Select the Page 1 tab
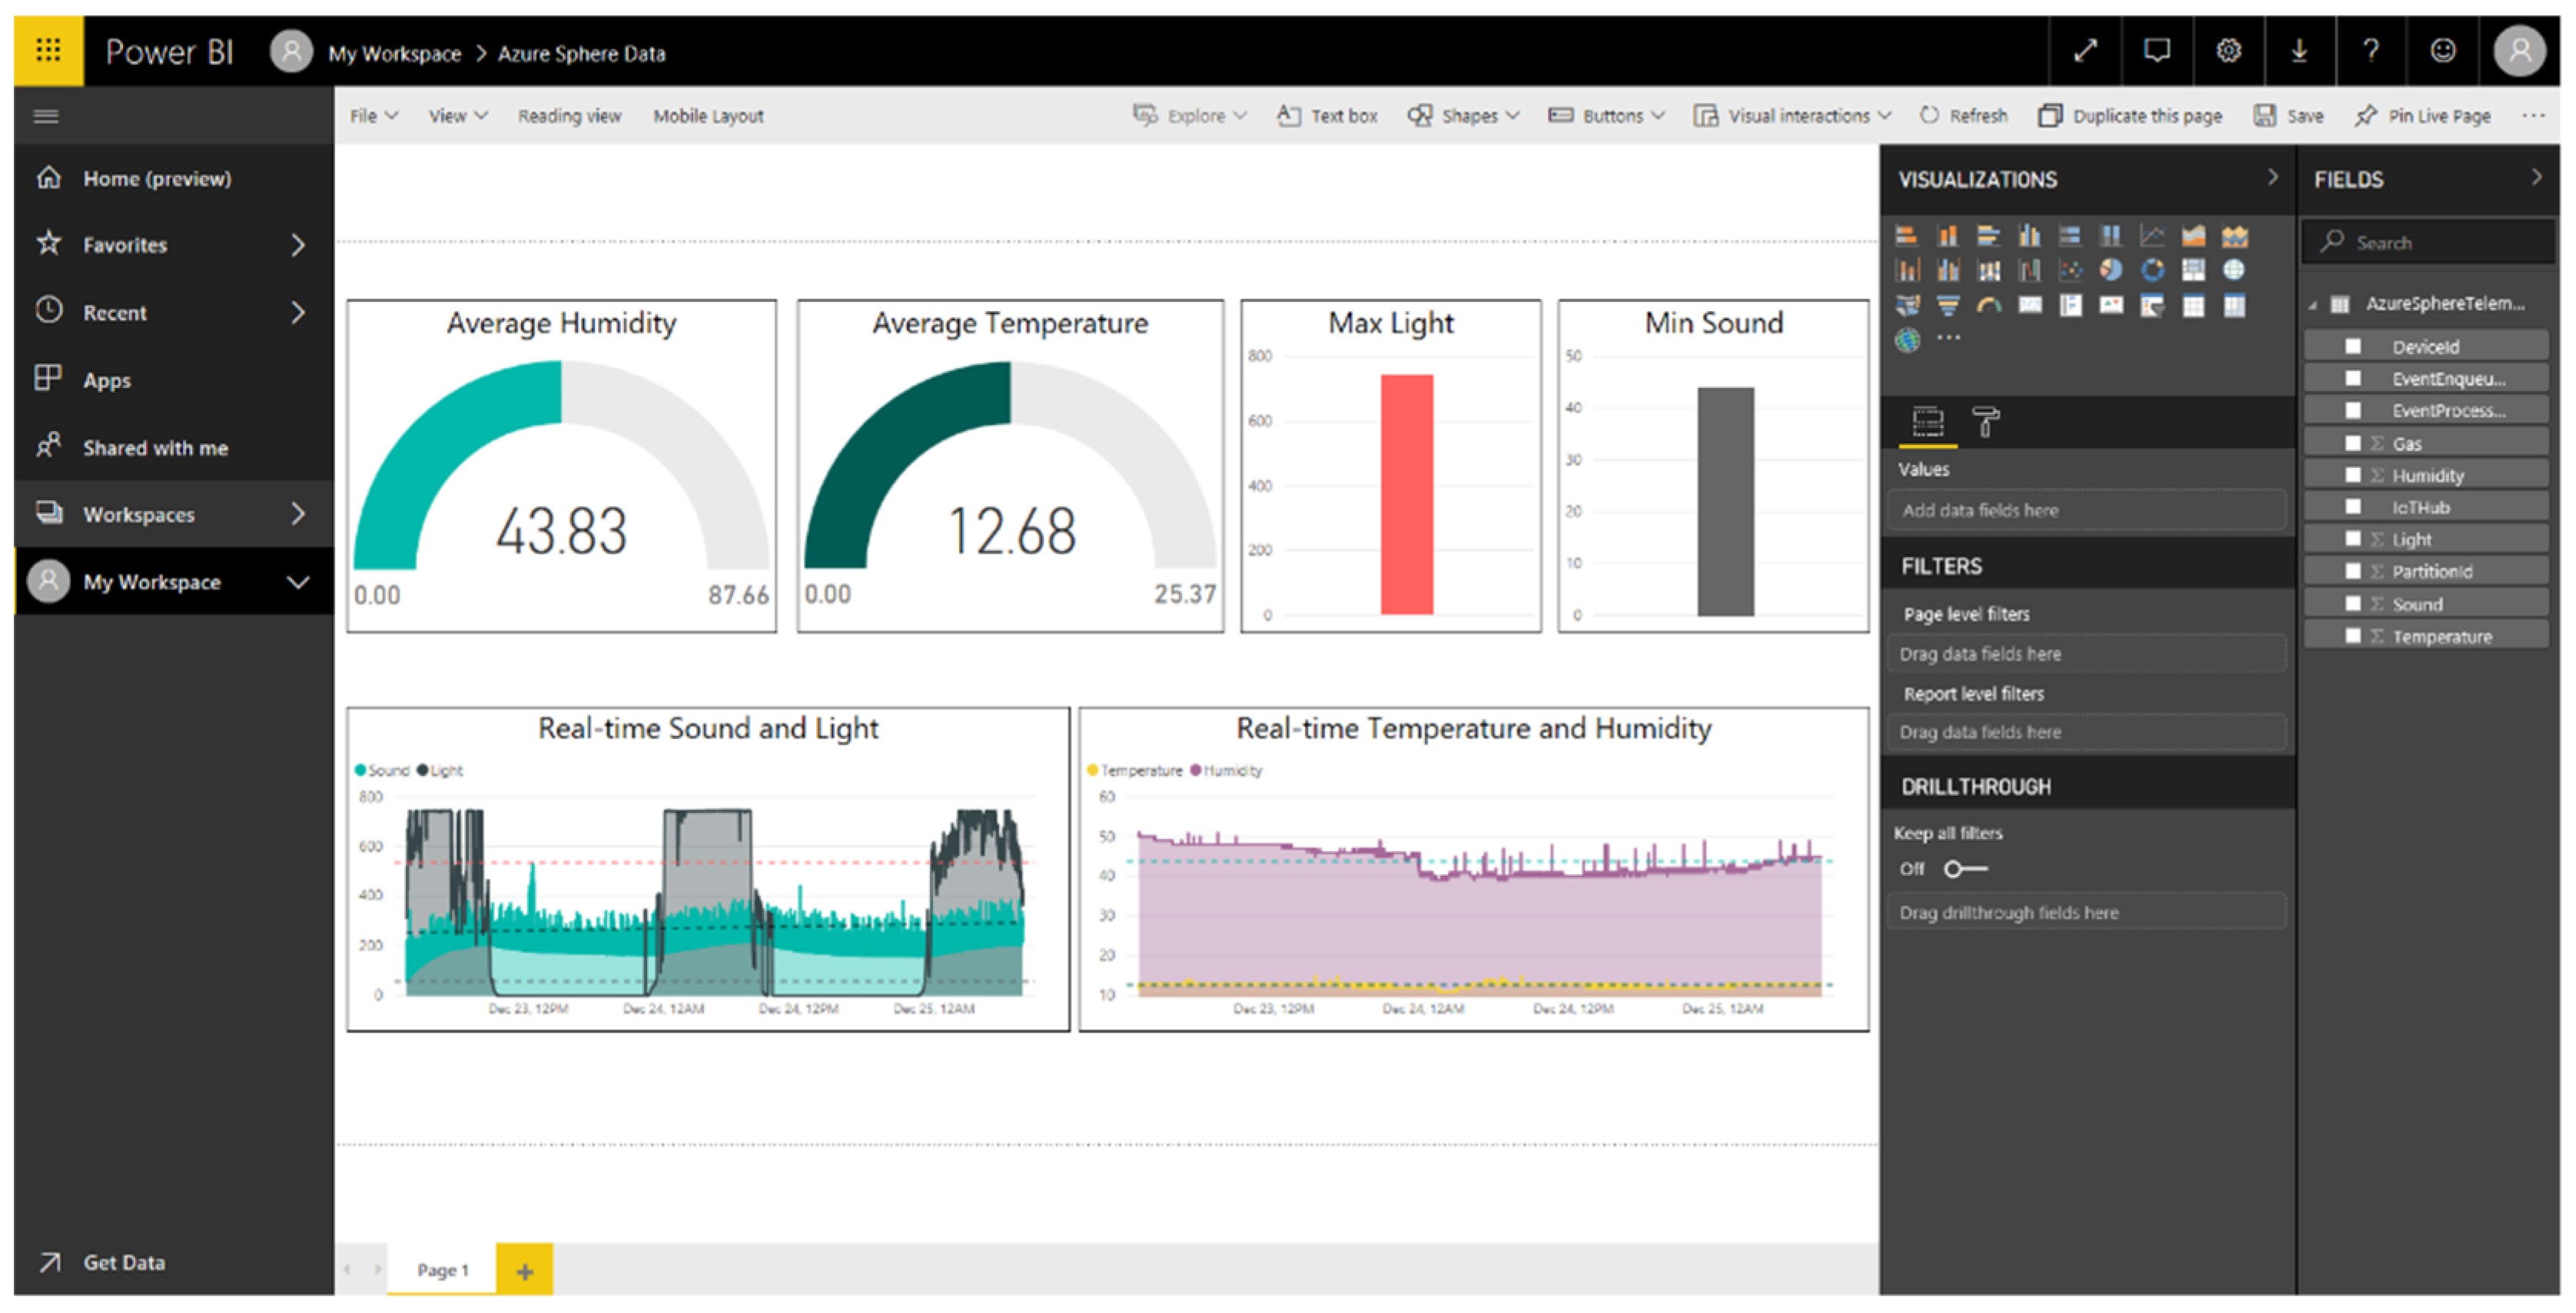This screenshot has width=2576, height=1313. tap(442, 1269)
